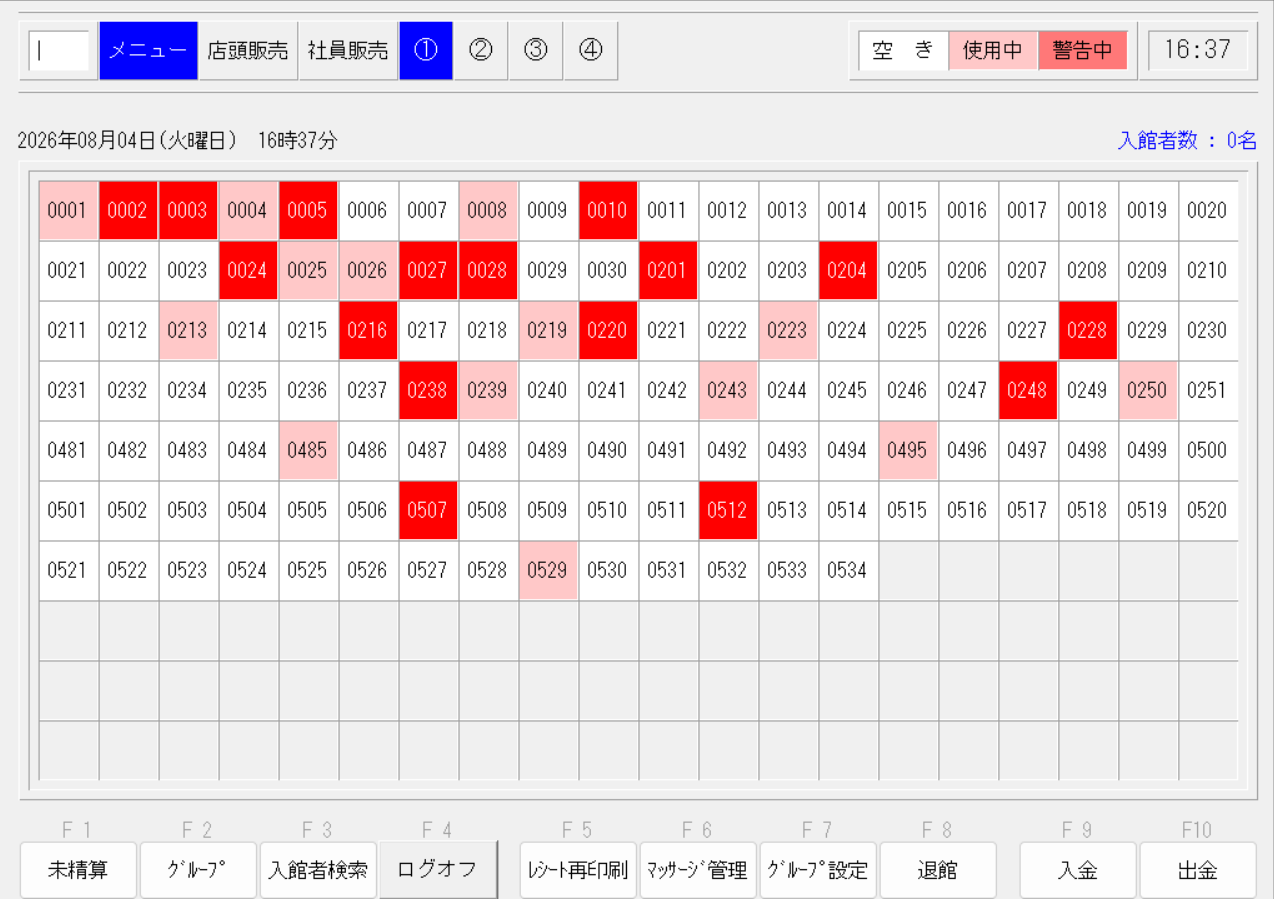Open グループ設定 settings

tap(818, 870)
